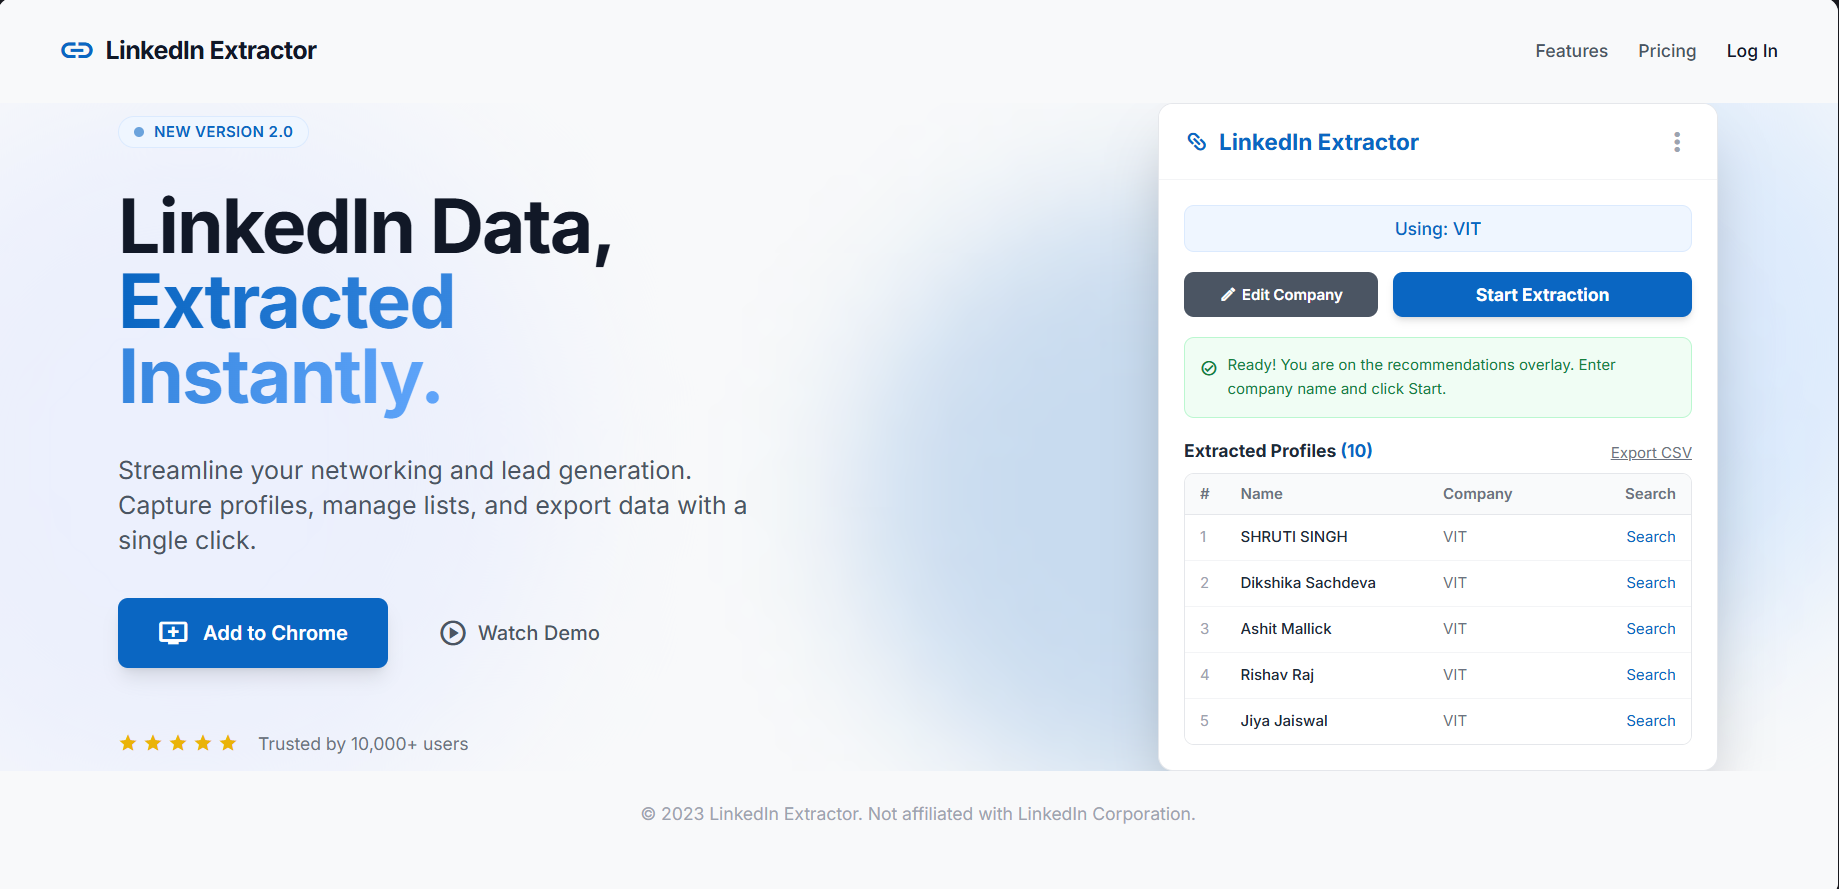The width and height of the screenshot is (1839, 889).
Task: Open the three-dot menu in extractor panel
Action: click(x=1677, y=142)
